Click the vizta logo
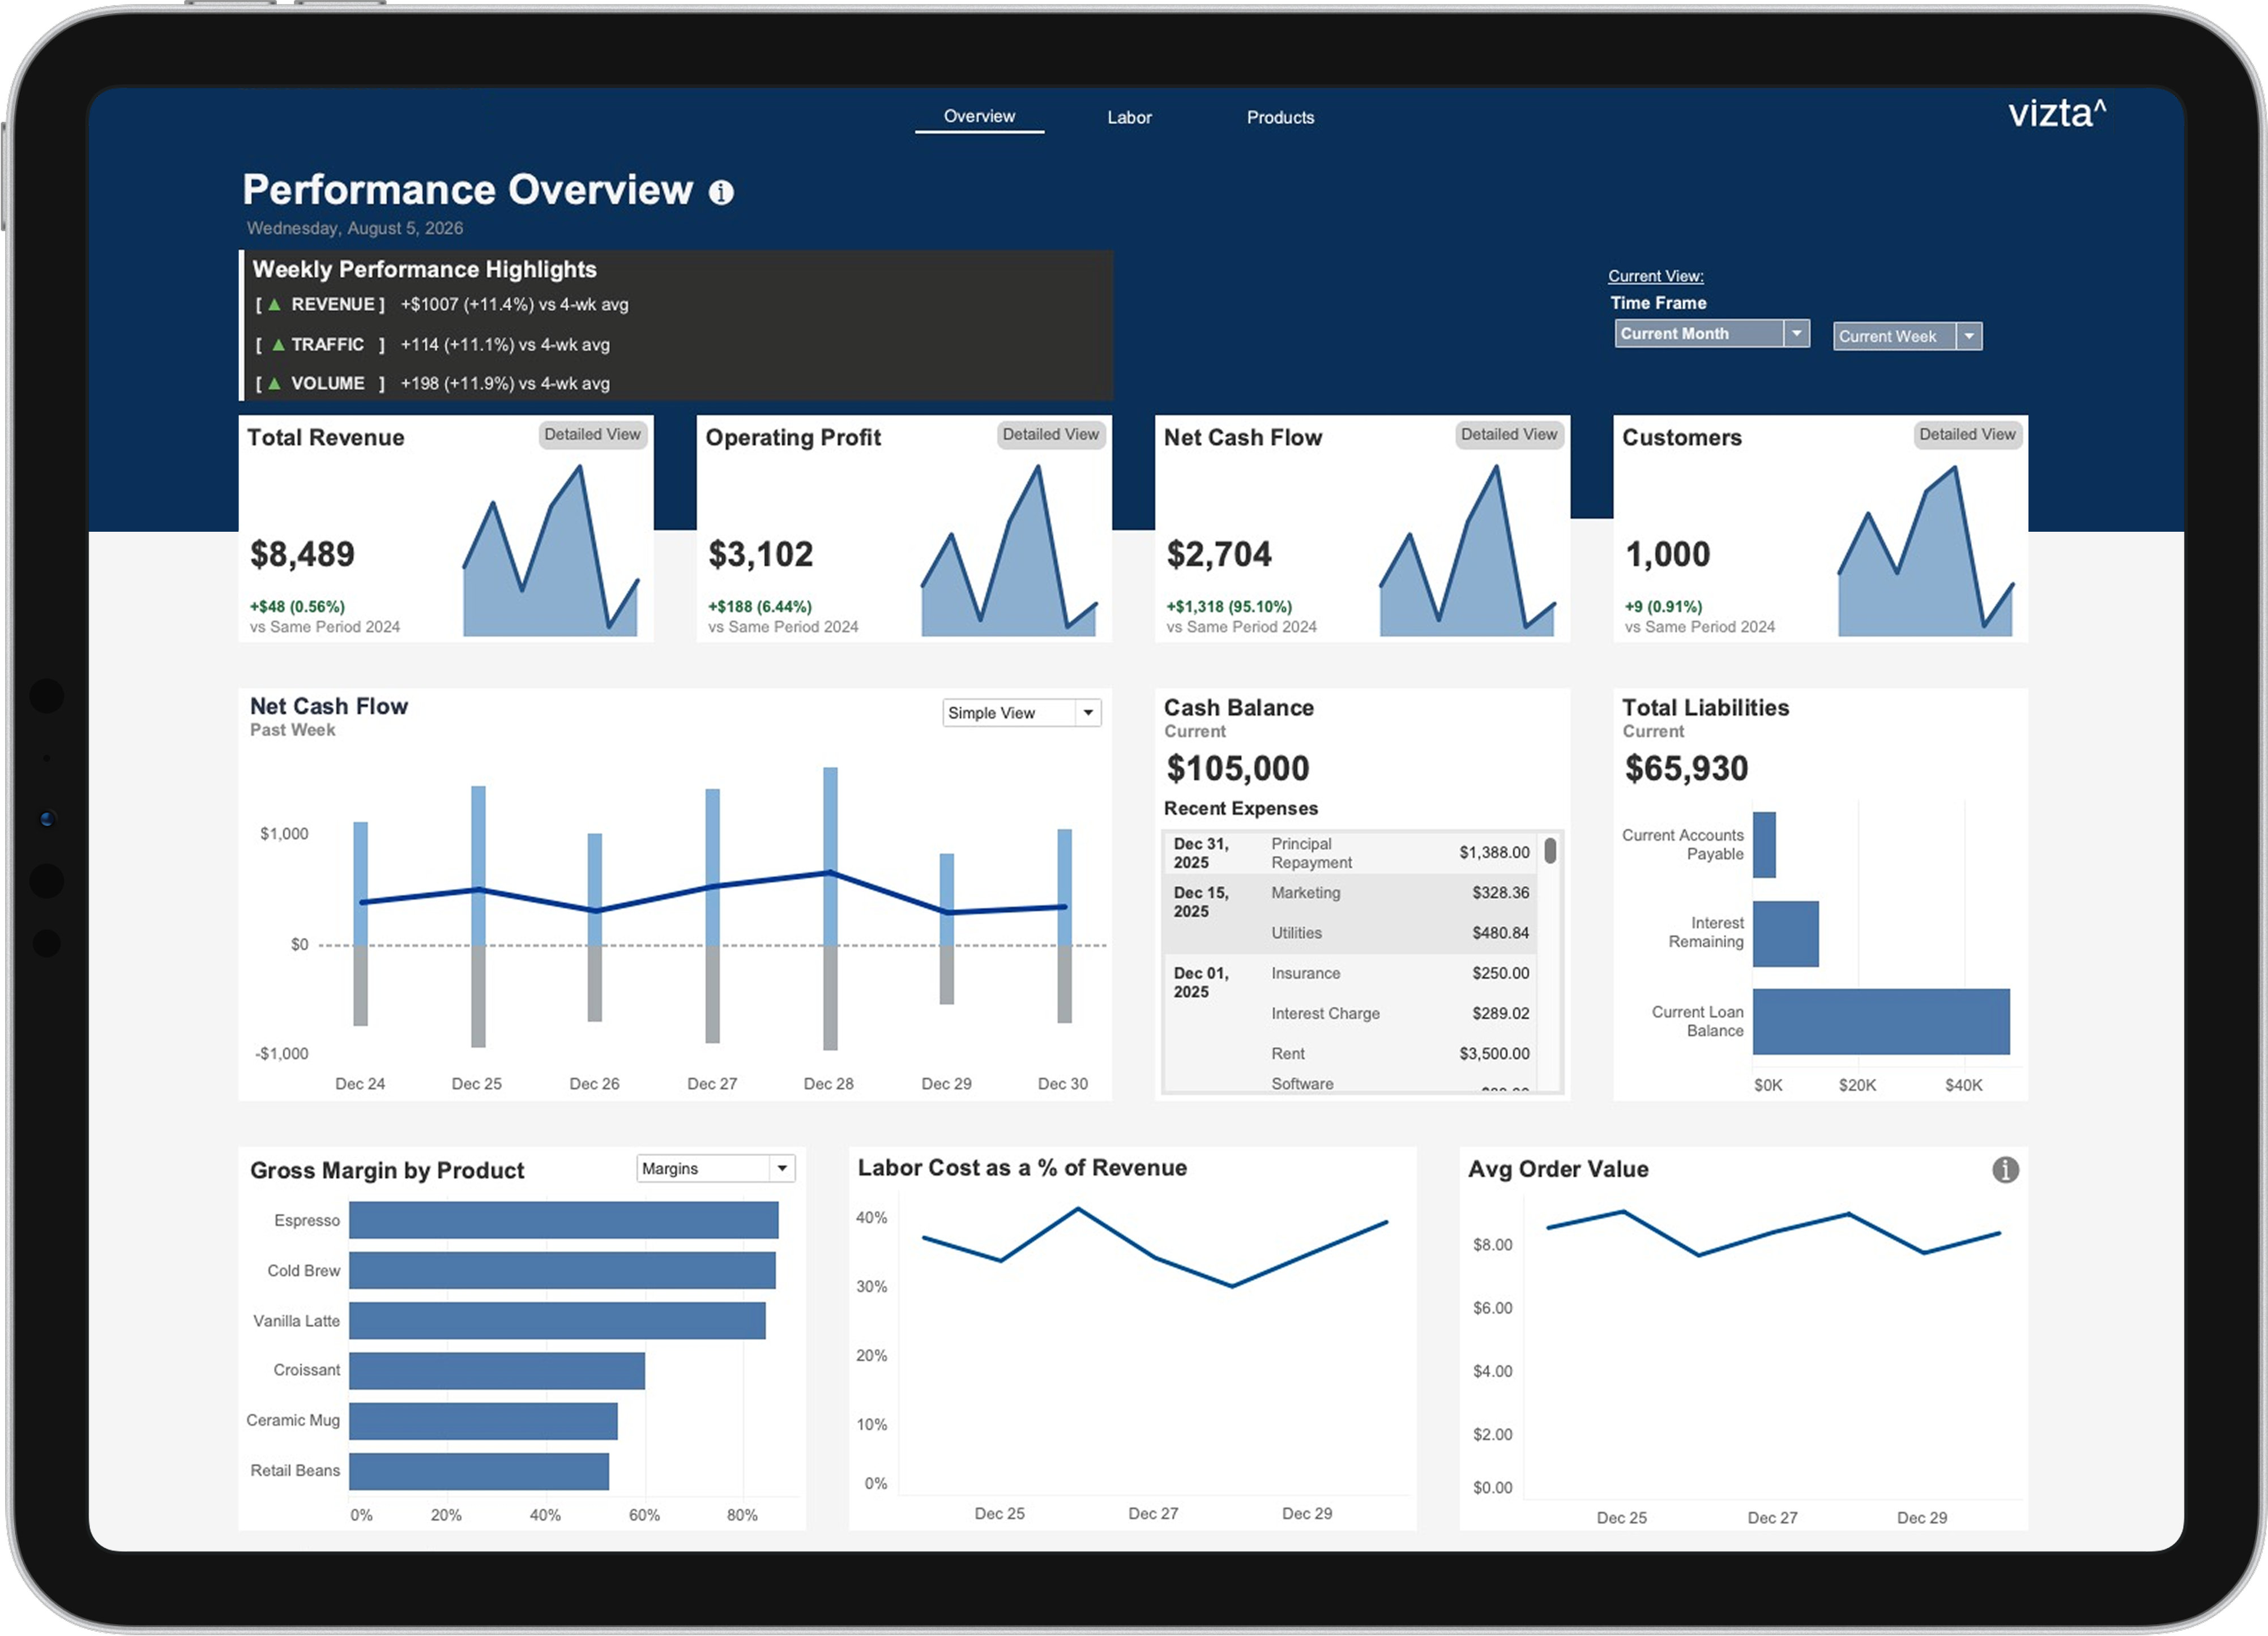Viewport: 2268px width, 1636px height. click(2057, 112)
